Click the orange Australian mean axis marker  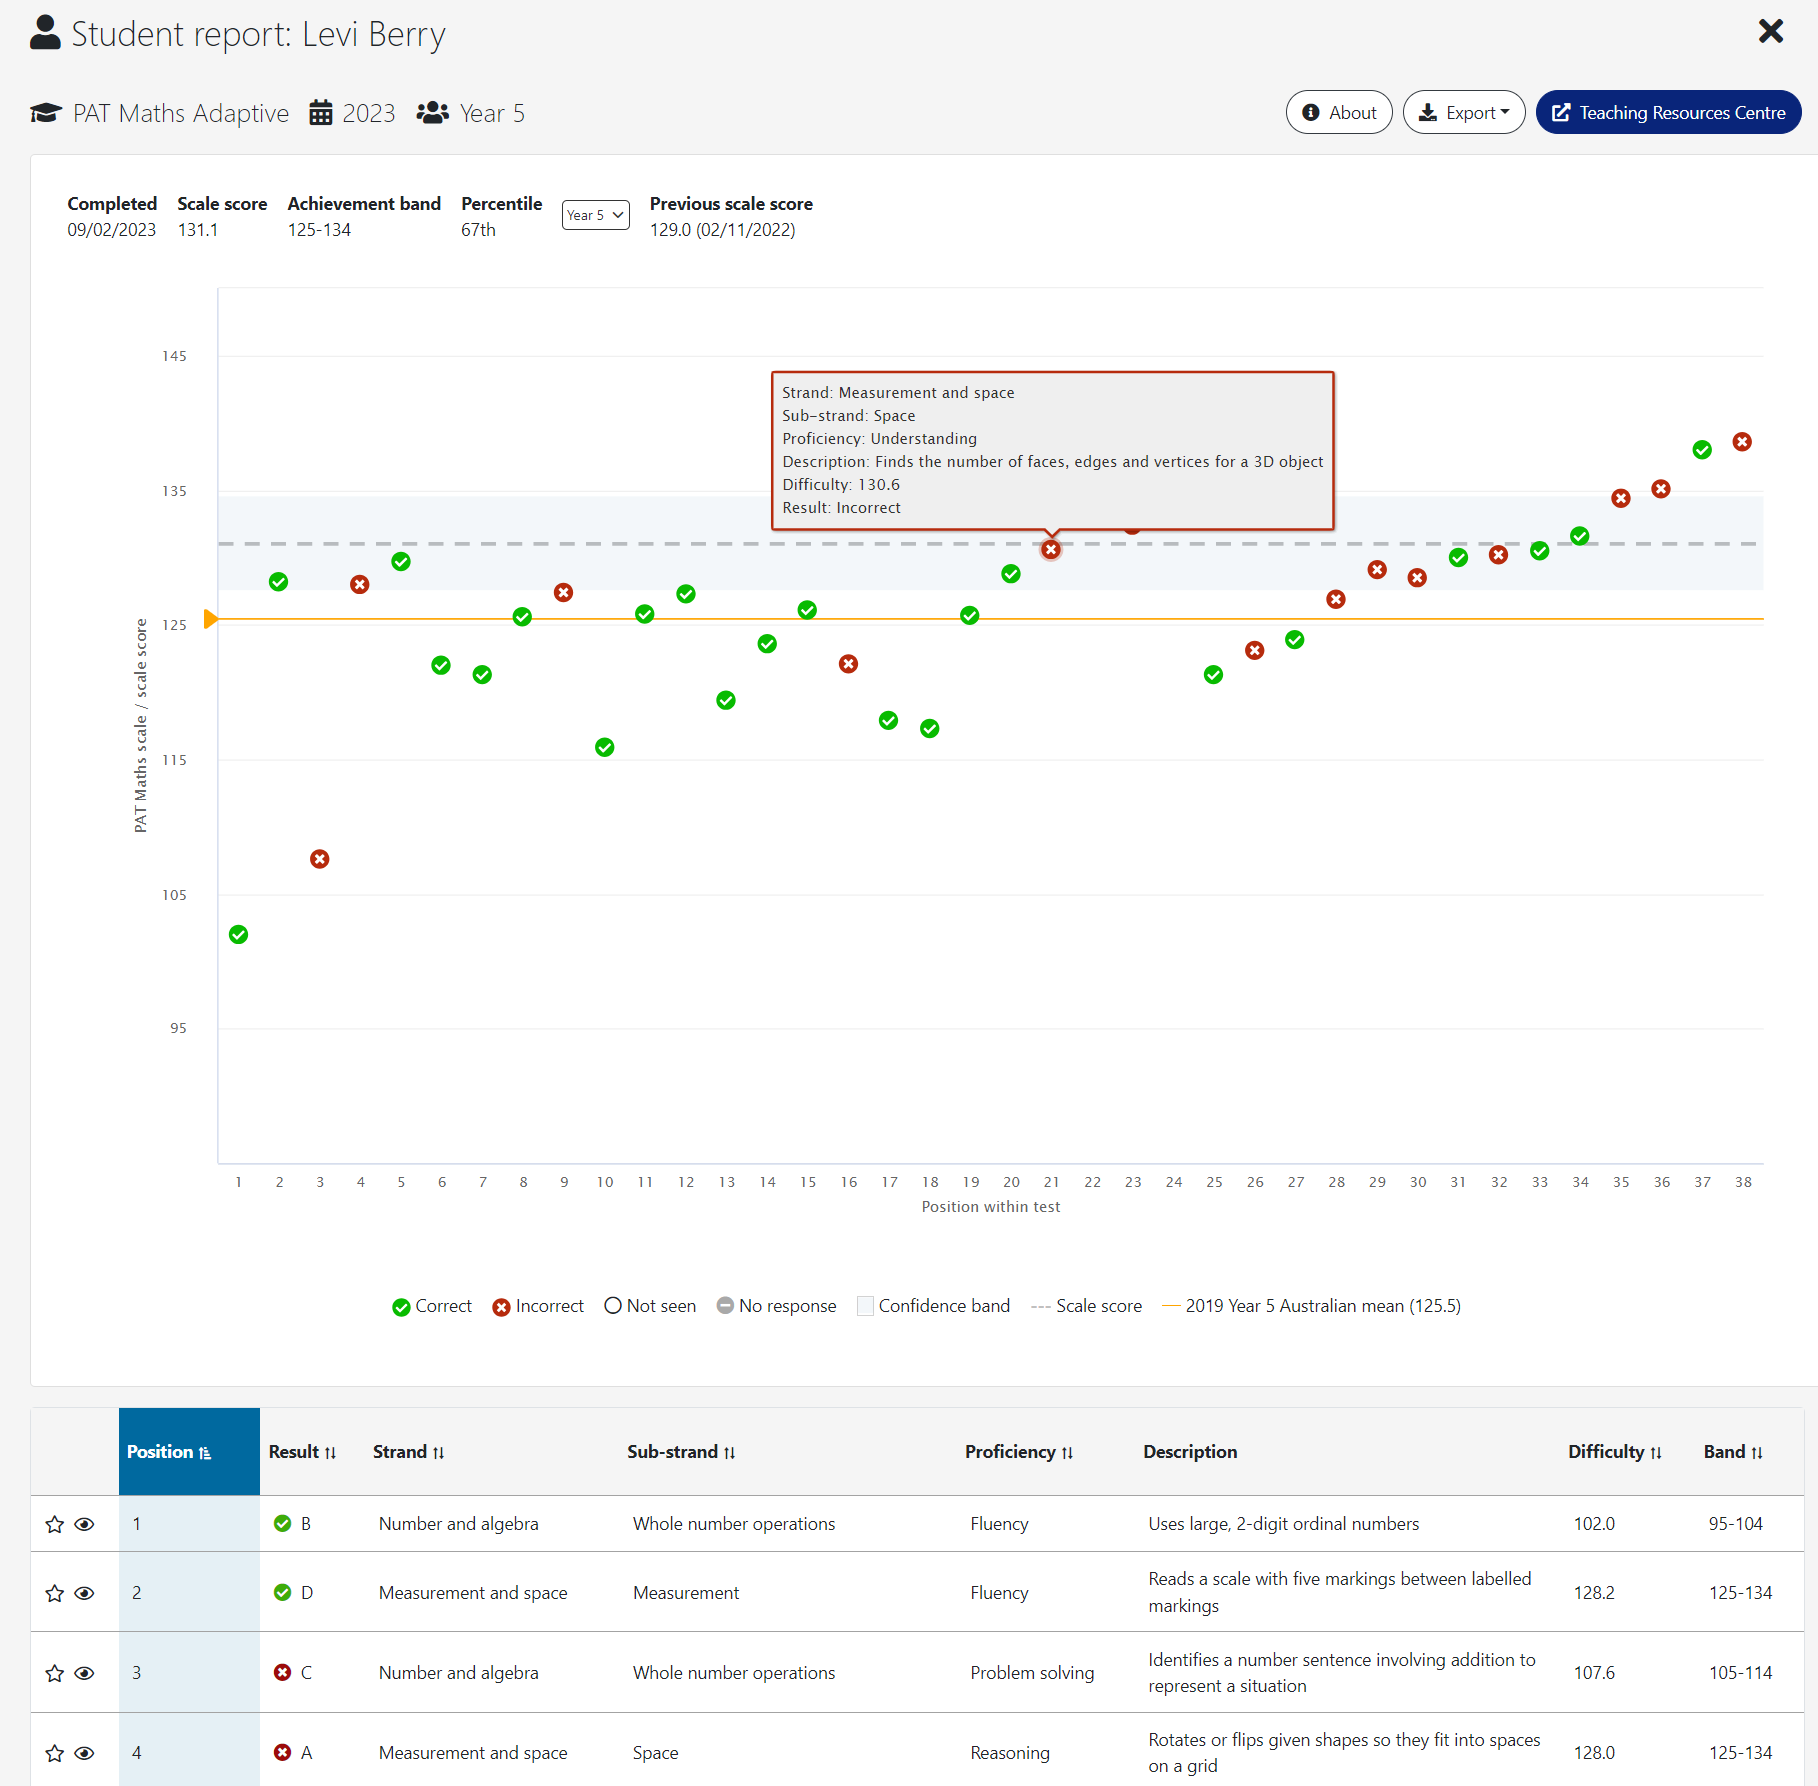coord(210,619)
